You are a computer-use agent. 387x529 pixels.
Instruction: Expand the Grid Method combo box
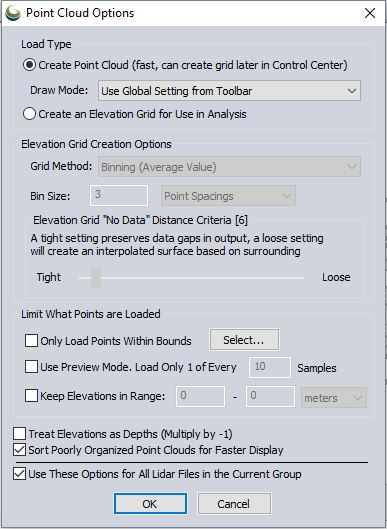click(x=229, y=167)
